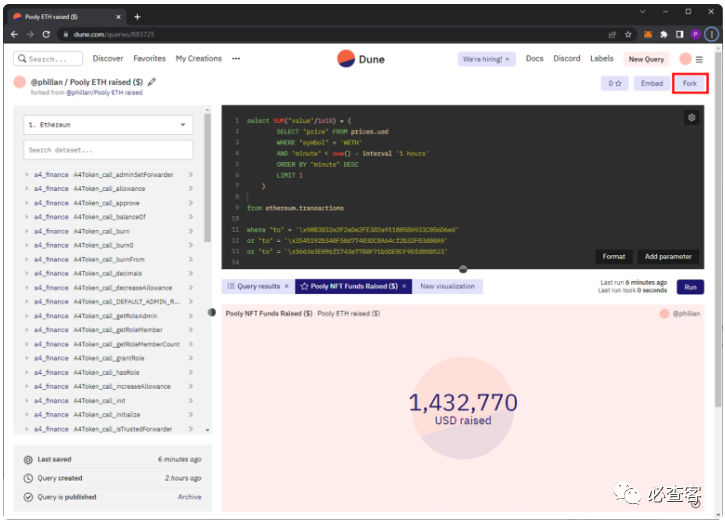The image size is (725, 526).
Task: Close the Query results tab x
Action: click(x=286, y=287)
